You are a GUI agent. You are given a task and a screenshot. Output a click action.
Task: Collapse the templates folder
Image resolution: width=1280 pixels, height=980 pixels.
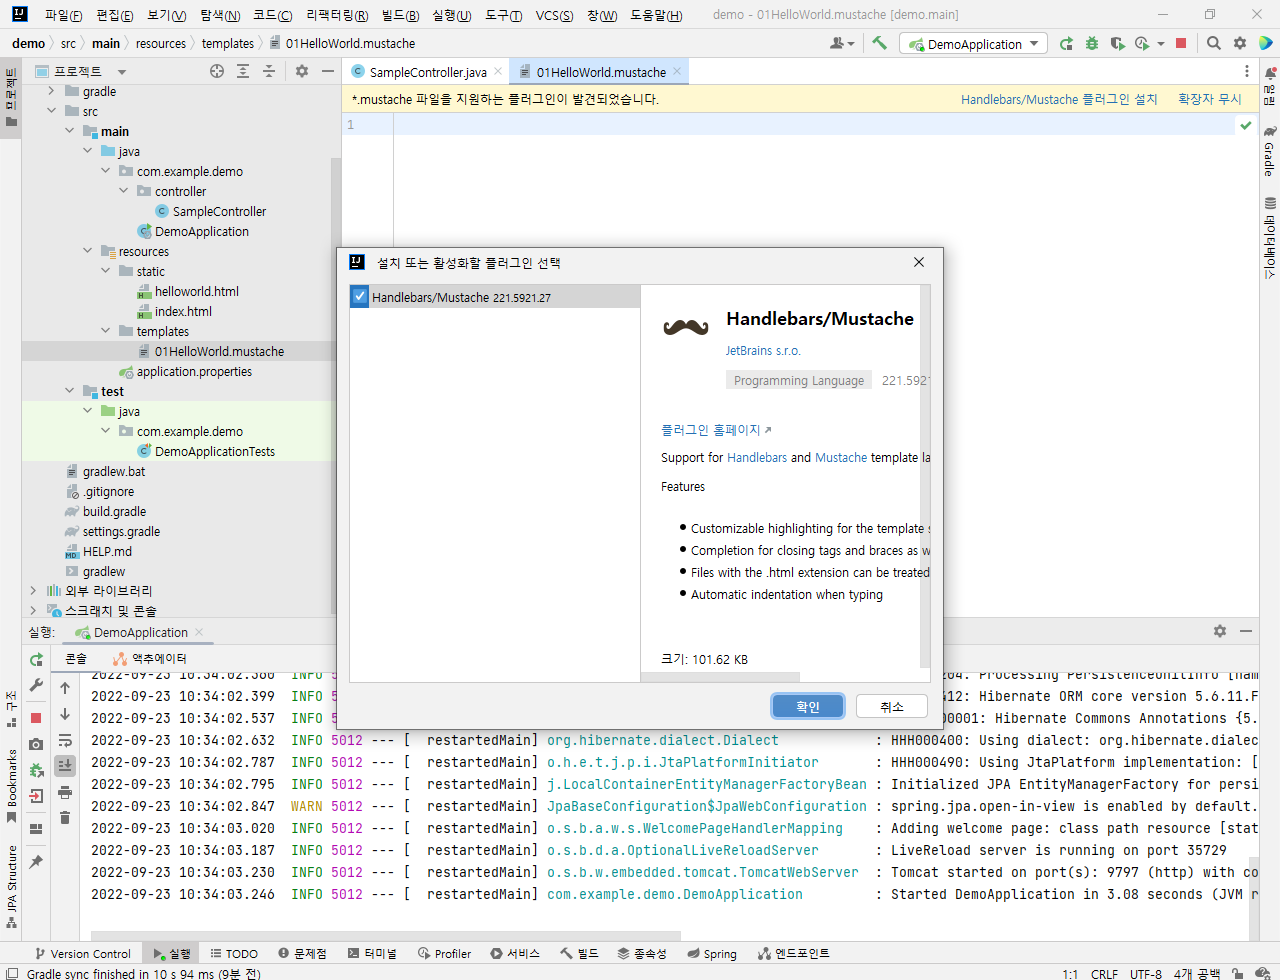click(x=106, y=331)
